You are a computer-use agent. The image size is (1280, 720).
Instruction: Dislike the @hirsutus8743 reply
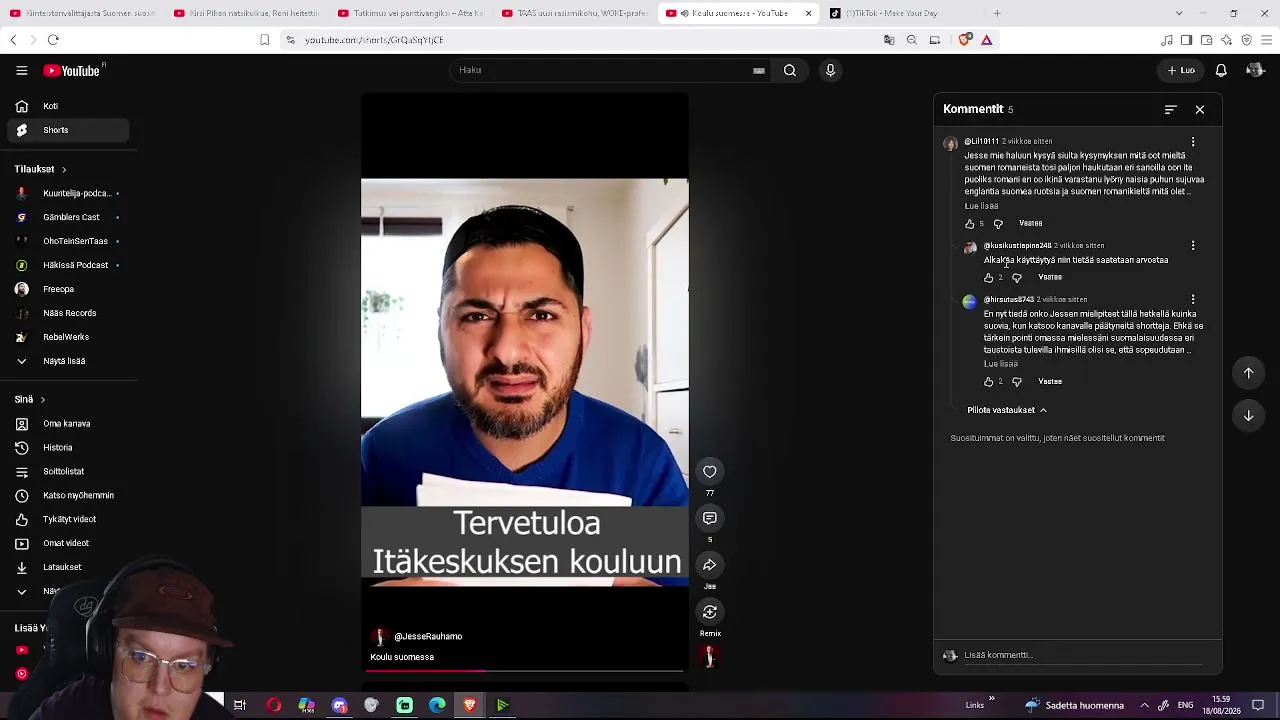click(x=1017, y=382)
